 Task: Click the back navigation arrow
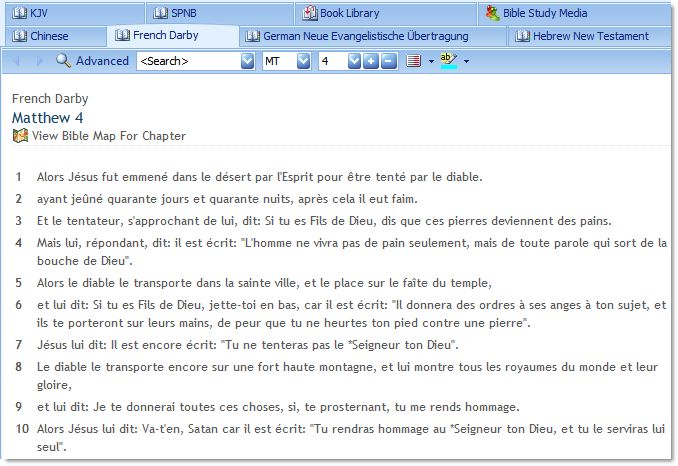pos(17,61)
